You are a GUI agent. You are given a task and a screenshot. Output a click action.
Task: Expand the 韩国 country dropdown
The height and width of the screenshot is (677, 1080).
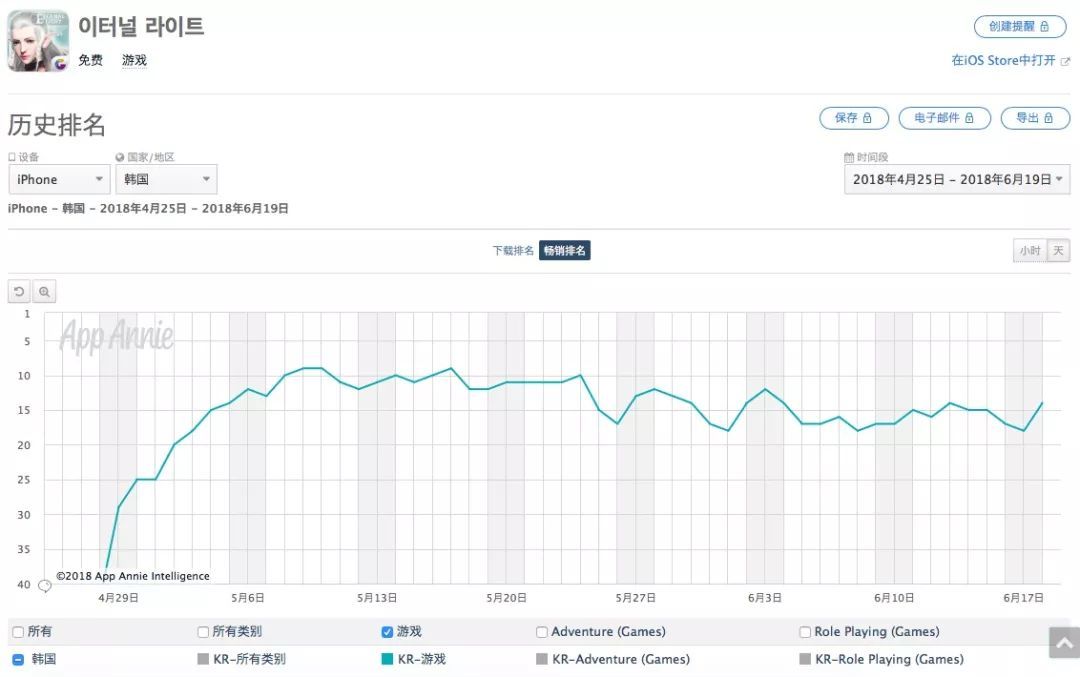166,180
